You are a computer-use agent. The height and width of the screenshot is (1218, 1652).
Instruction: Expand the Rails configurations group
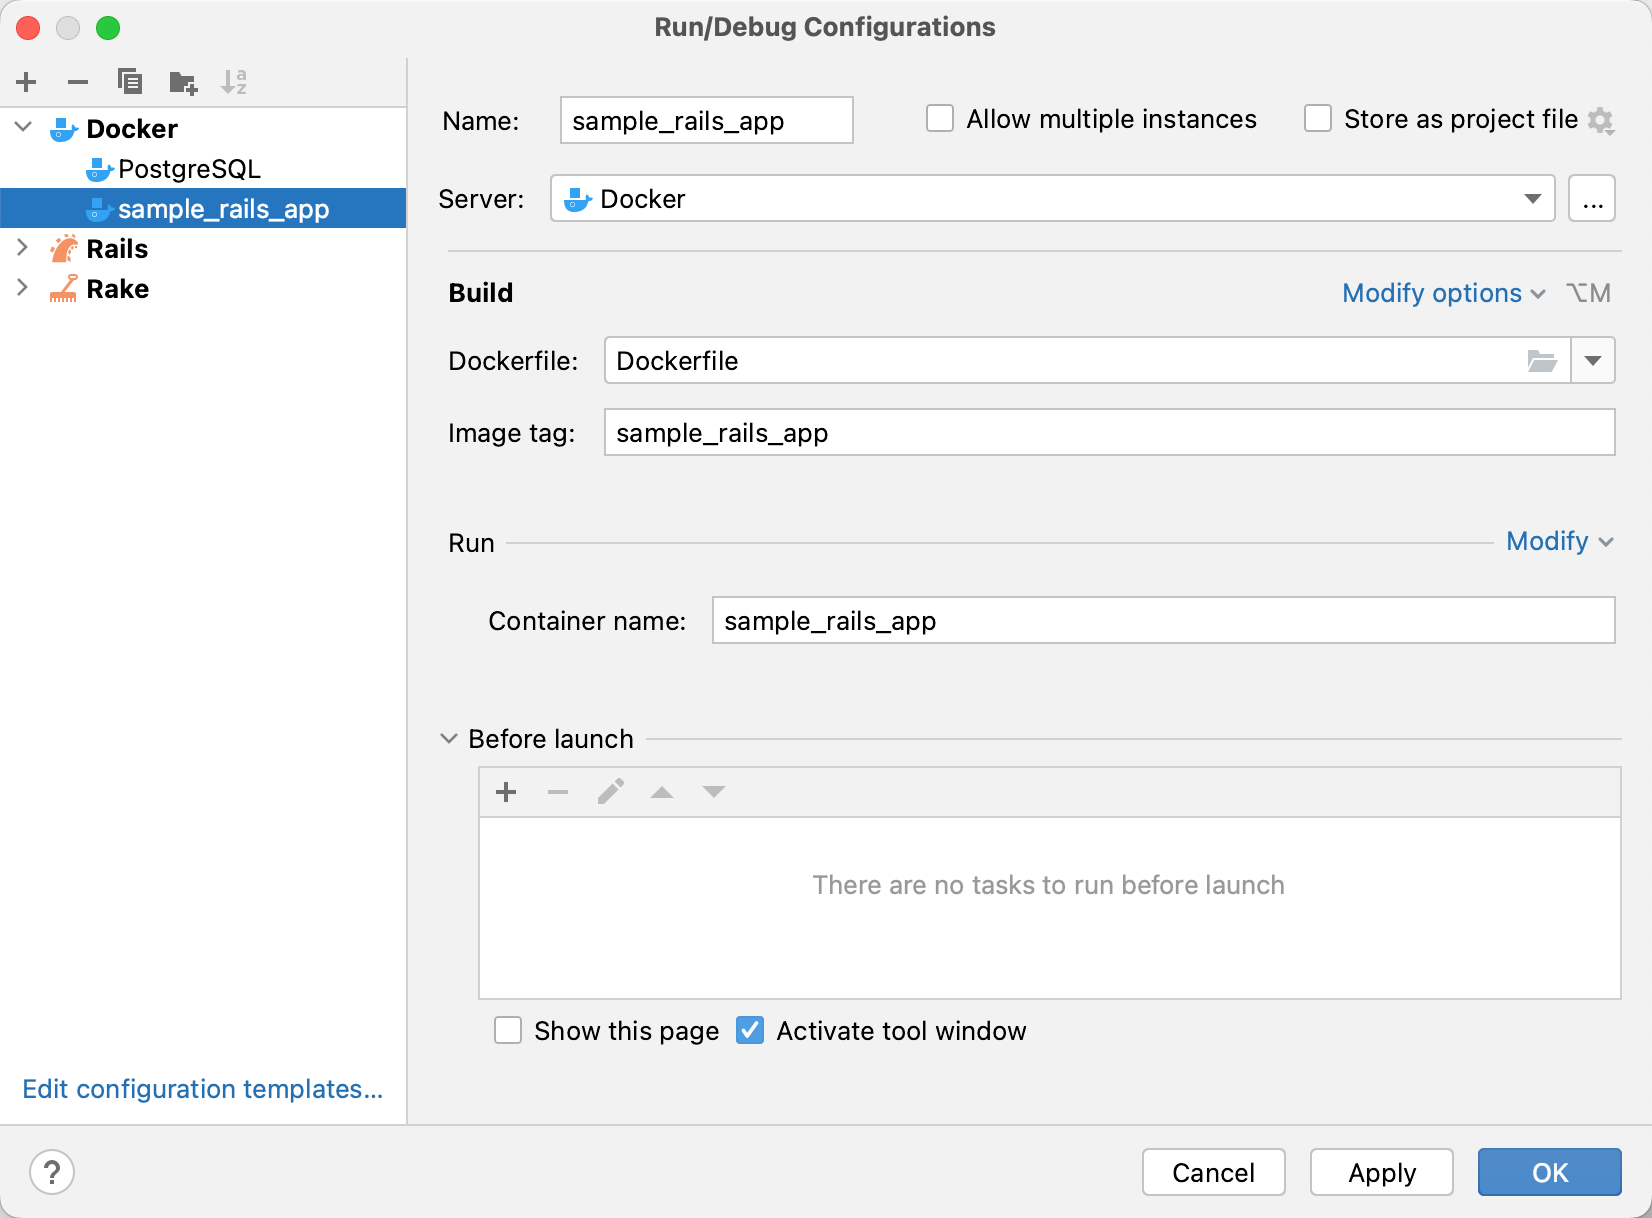(x=22, y=248)
